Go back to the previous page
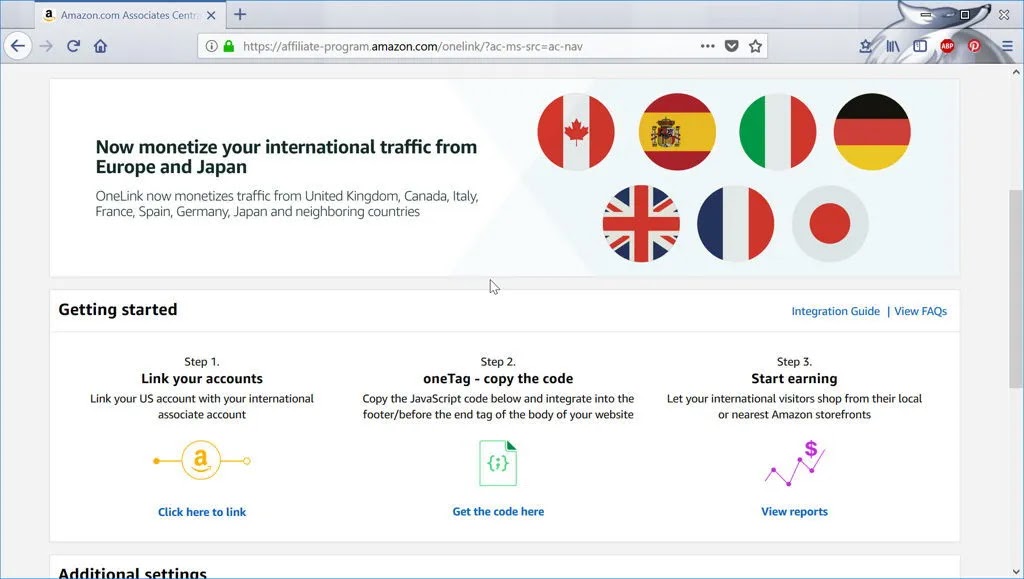 coord(18,46)
